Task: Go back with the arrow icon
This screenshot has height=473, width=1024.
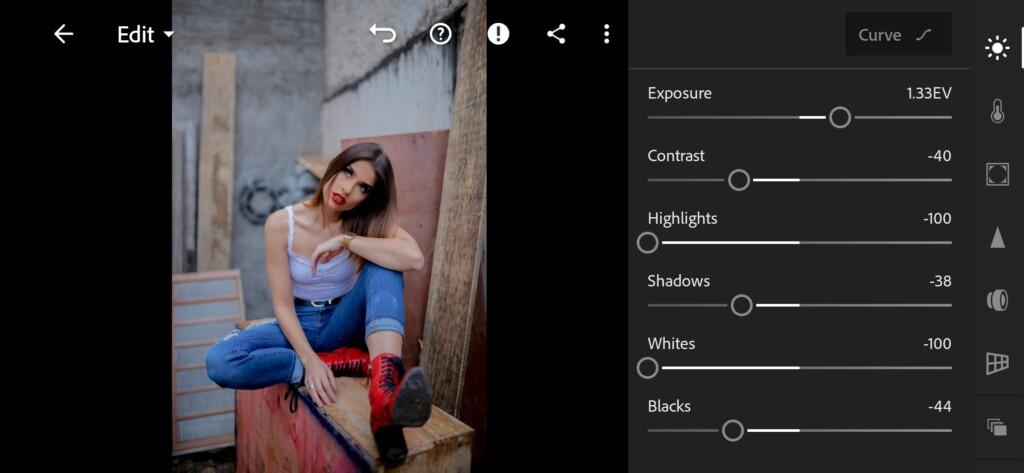Action: (x=63, y=34)
